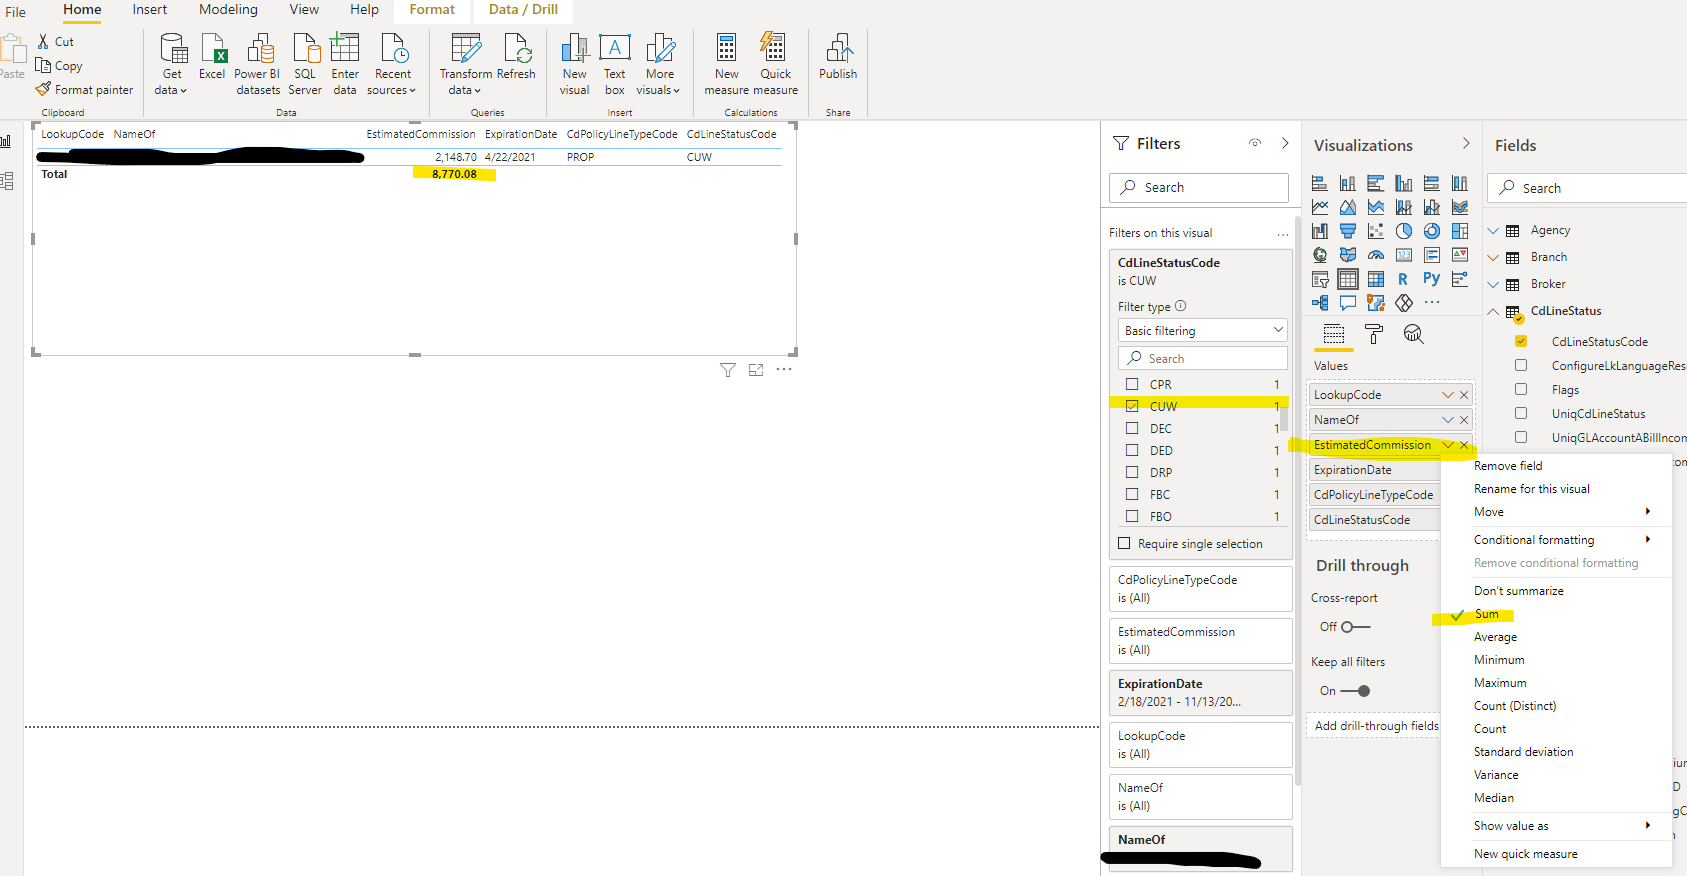1687x876 pixels.
Task: Select the treemap visual
Action: [x=1460, y=231]
